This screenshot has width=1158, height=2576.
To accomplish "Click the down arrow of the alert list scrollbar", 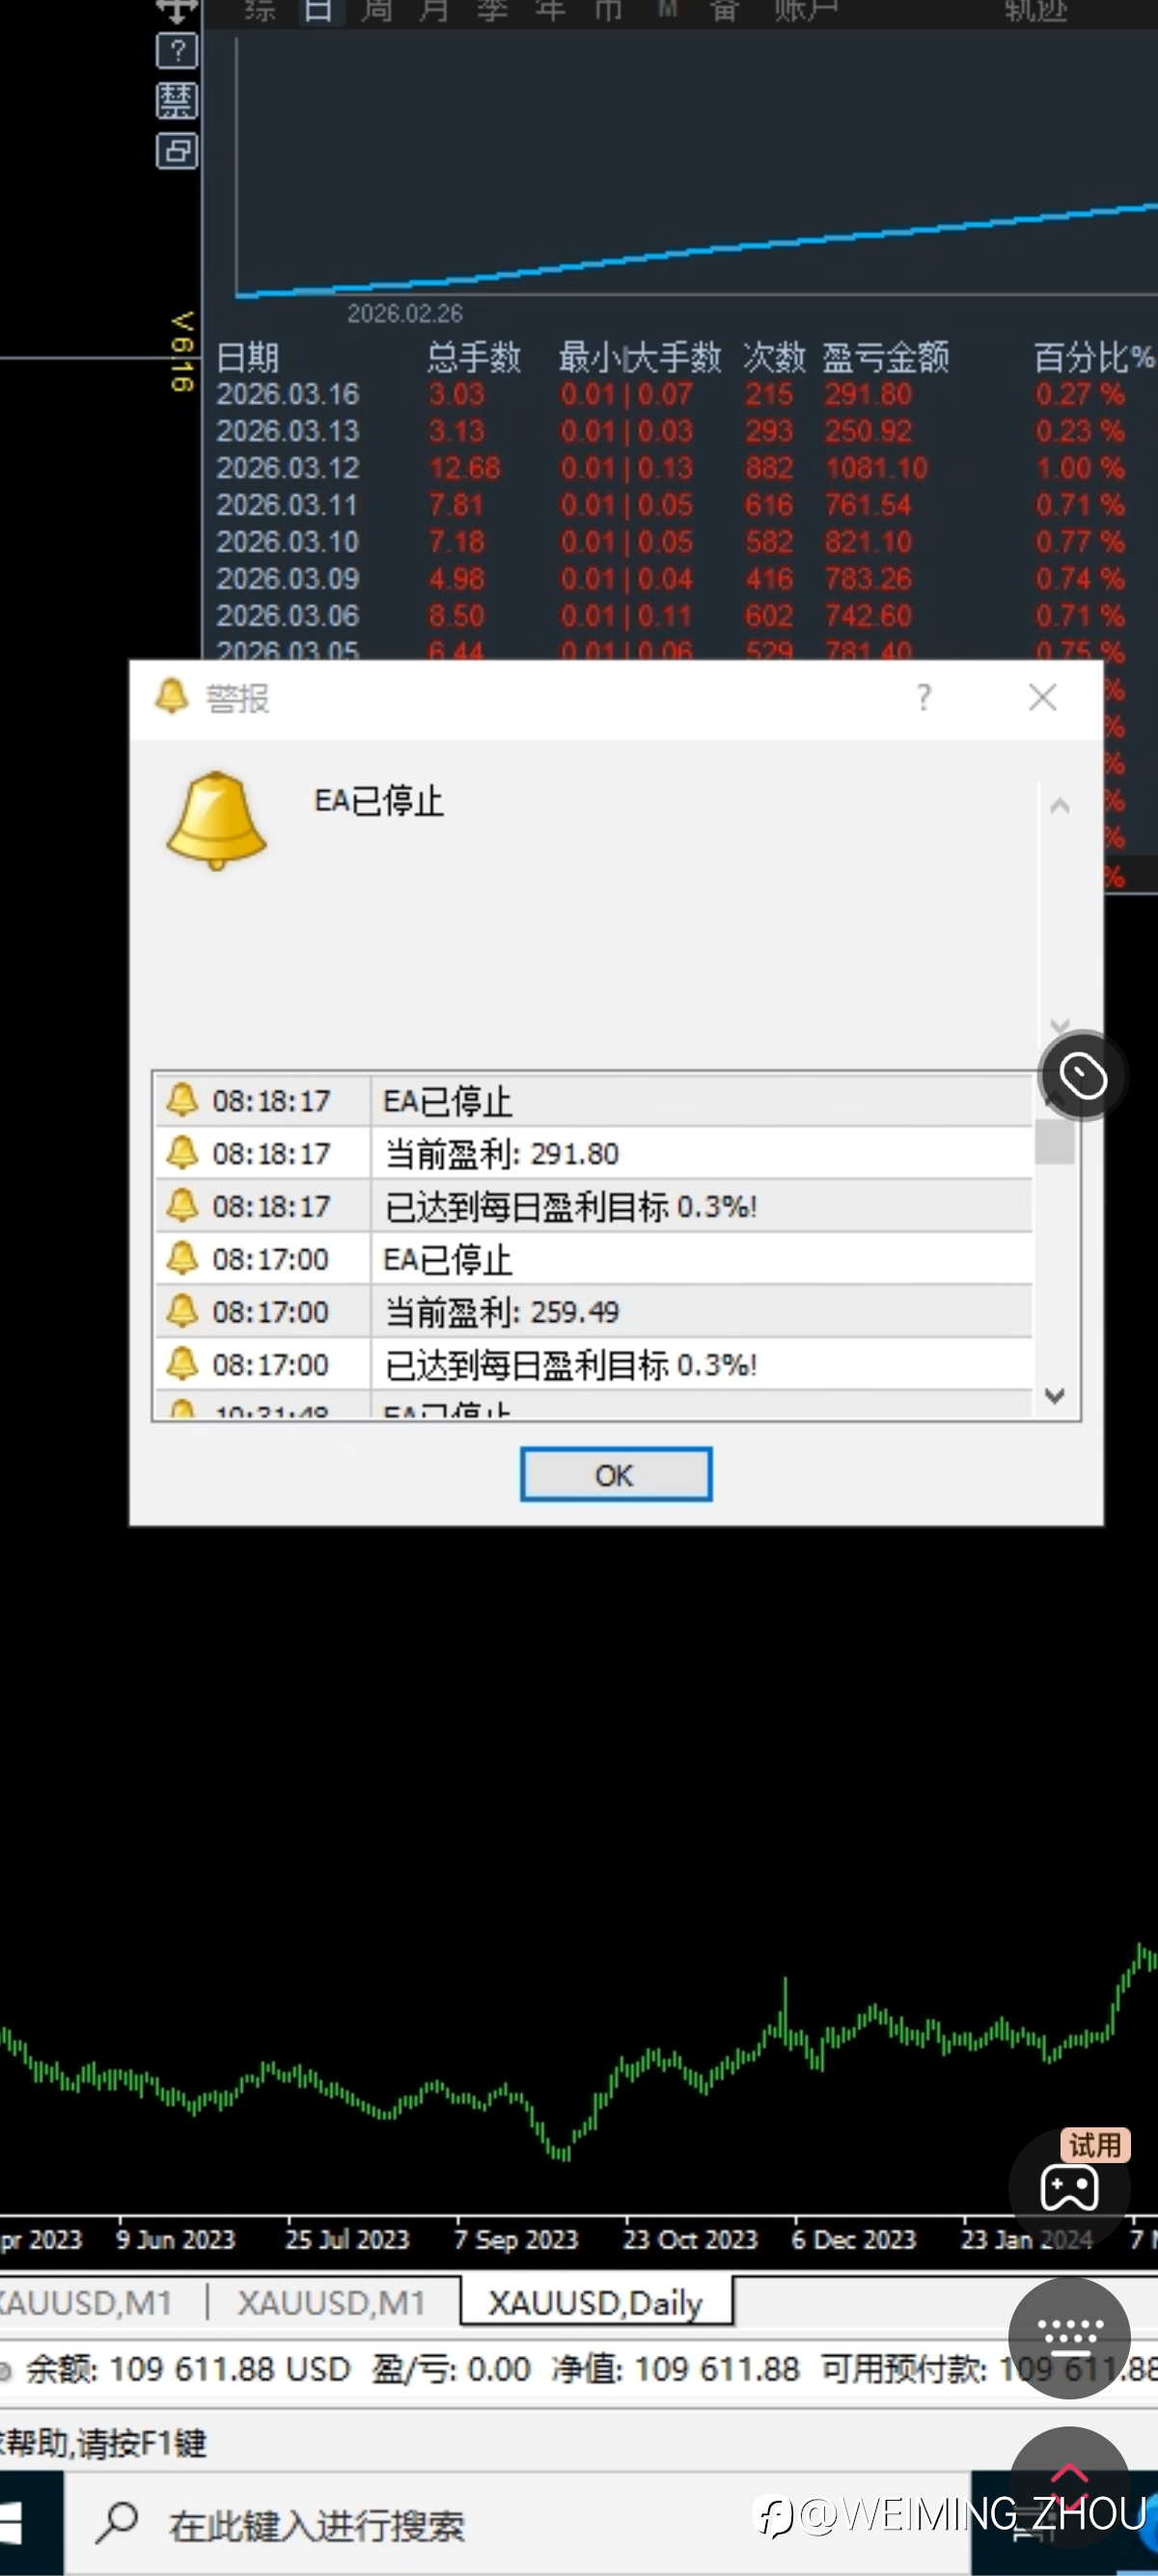I will coord(1055,1396).
